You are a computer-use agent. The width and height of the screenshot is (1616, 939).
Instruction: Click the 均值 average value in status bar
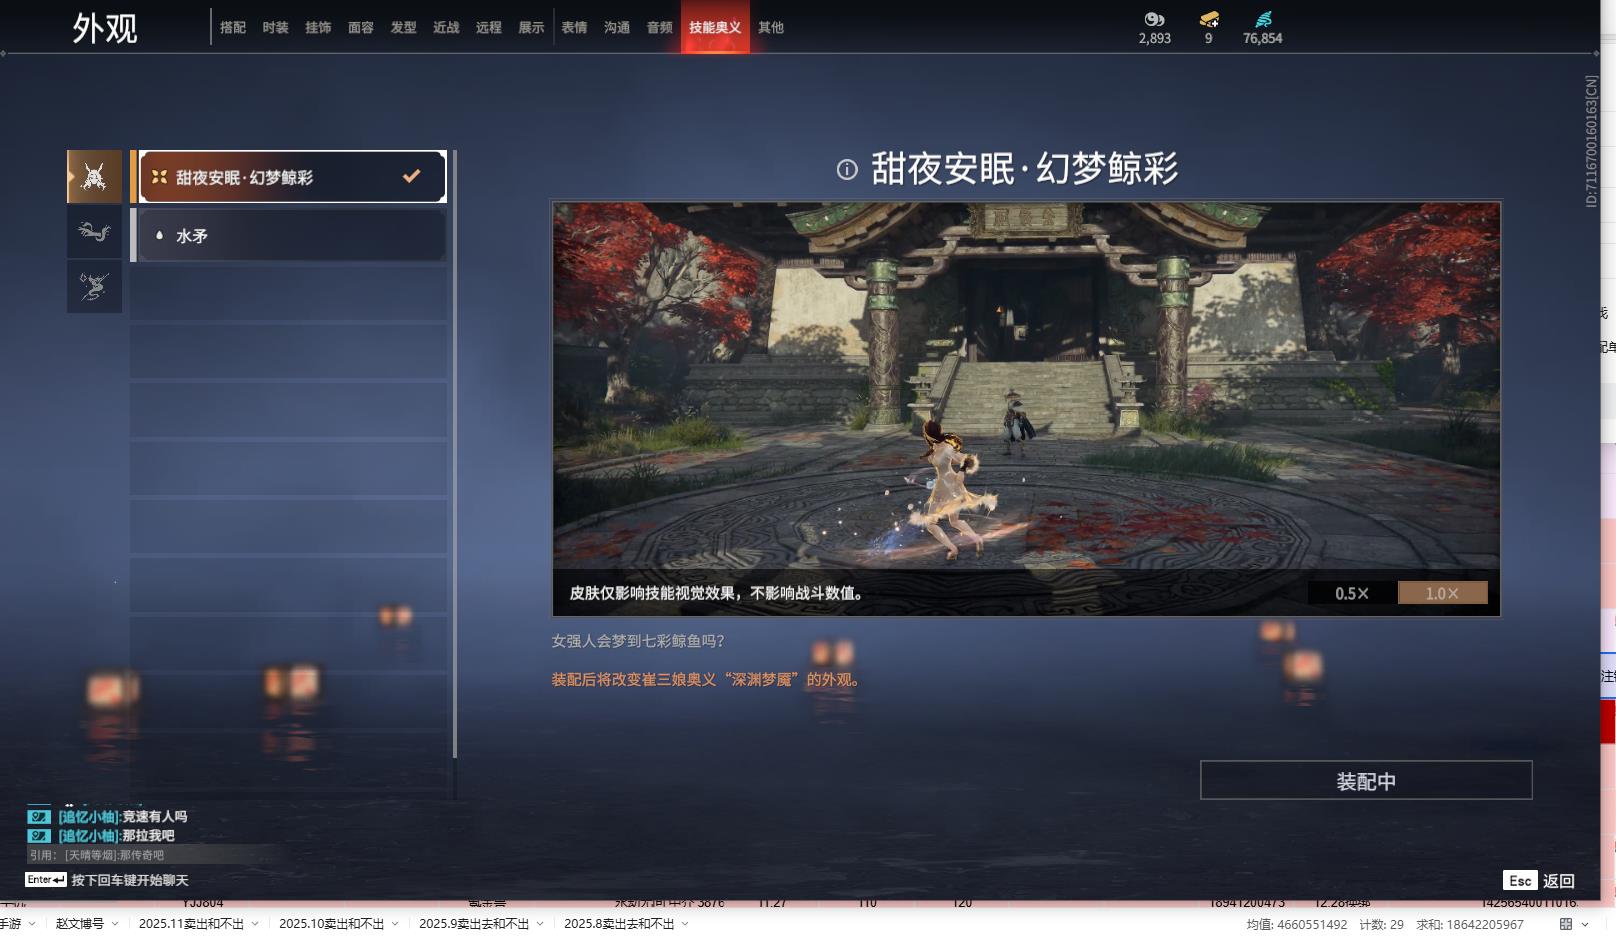click(1297, 925)
